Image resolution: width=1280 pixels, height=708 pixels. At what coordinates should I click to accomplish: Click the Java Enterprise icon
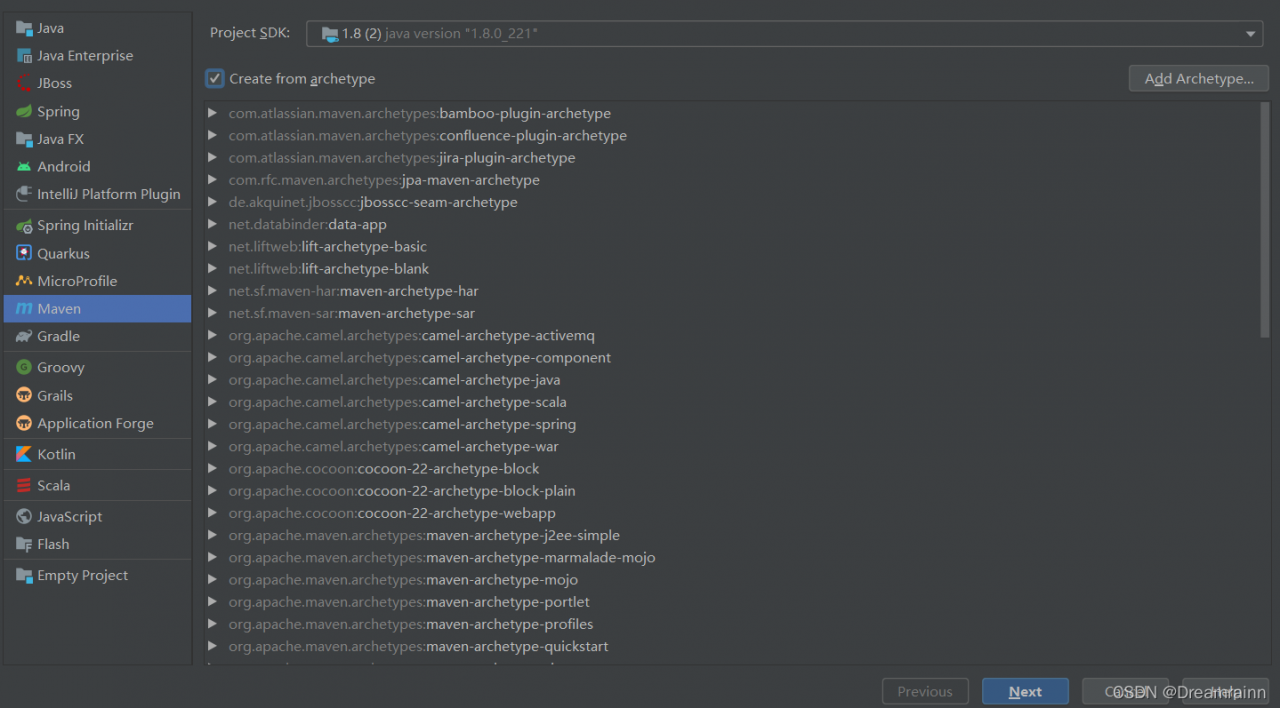(x=24, y=56)
